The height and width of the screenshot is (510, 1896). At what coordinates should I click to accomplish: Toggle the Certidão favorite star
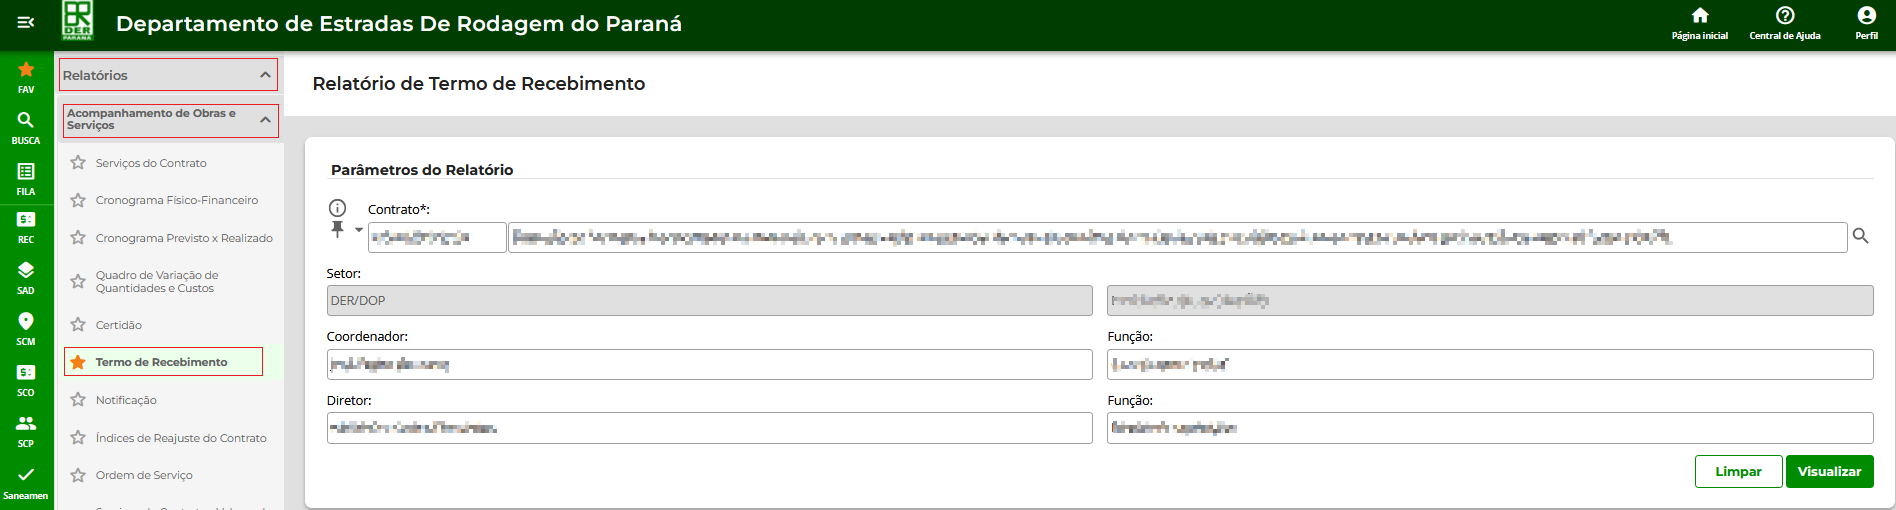78,325
